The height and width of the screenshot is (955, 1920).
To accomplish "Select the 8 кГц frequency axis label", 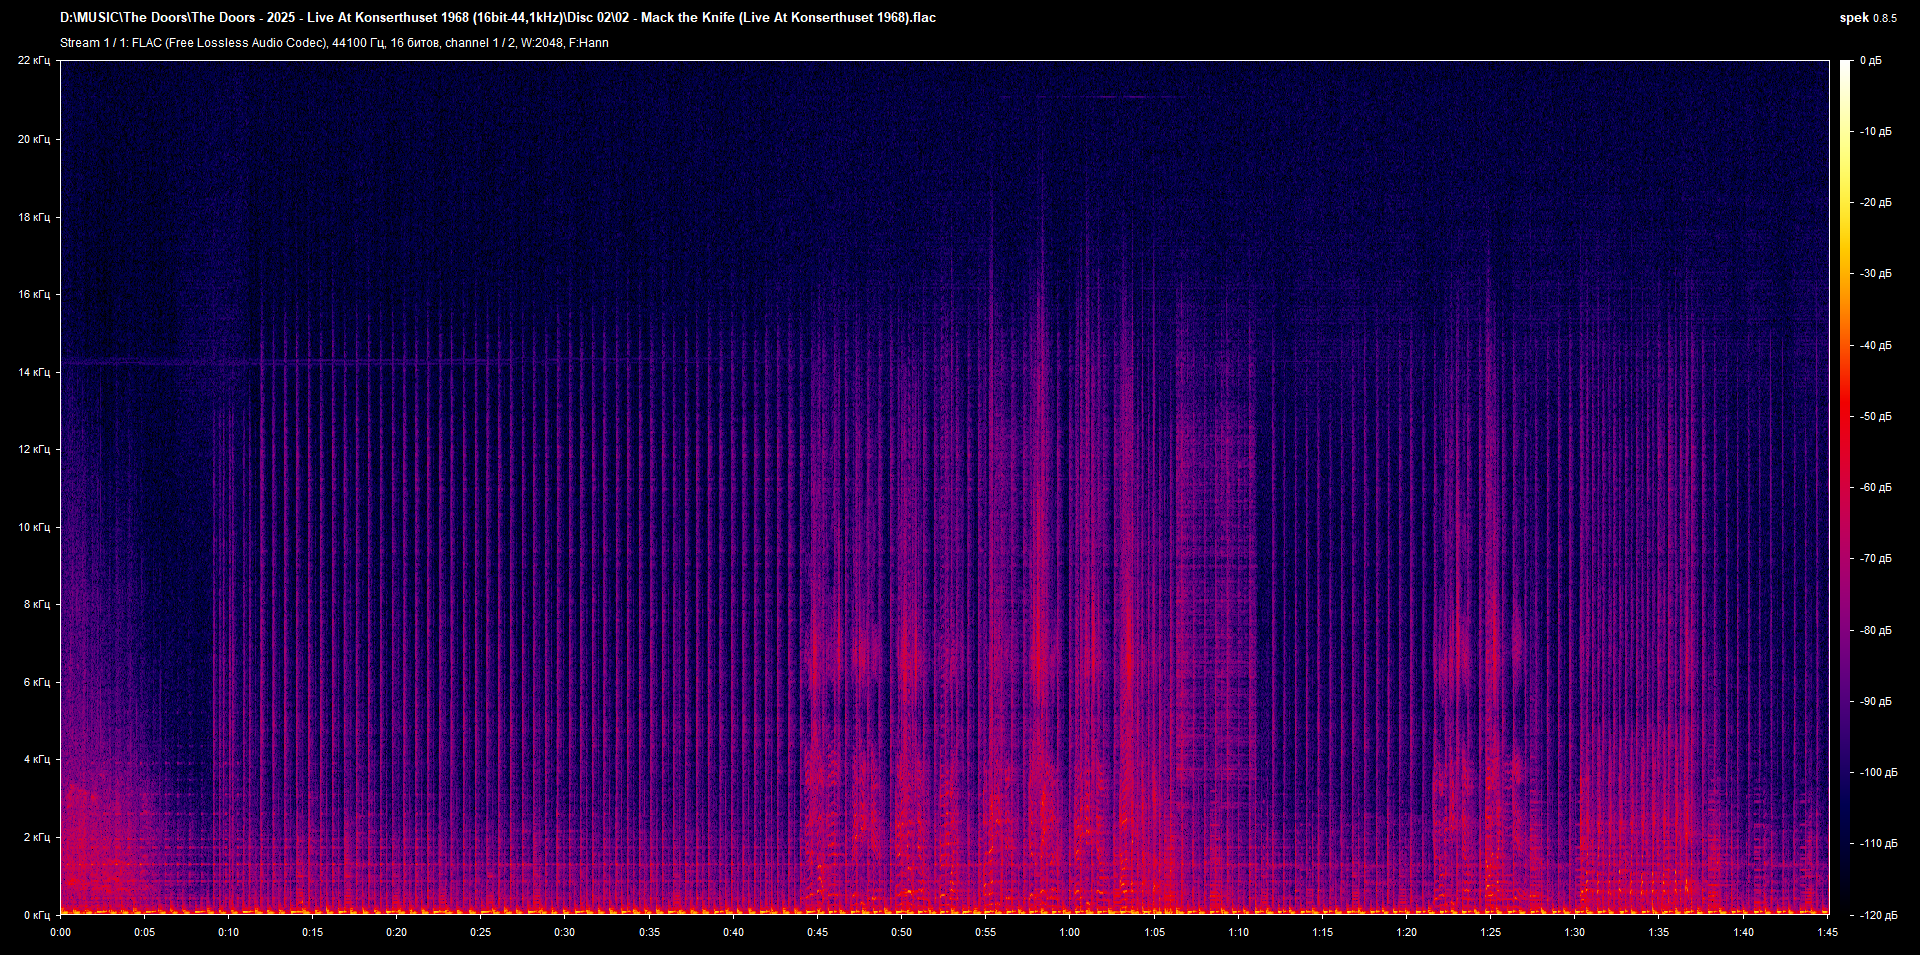I will 35,604.
